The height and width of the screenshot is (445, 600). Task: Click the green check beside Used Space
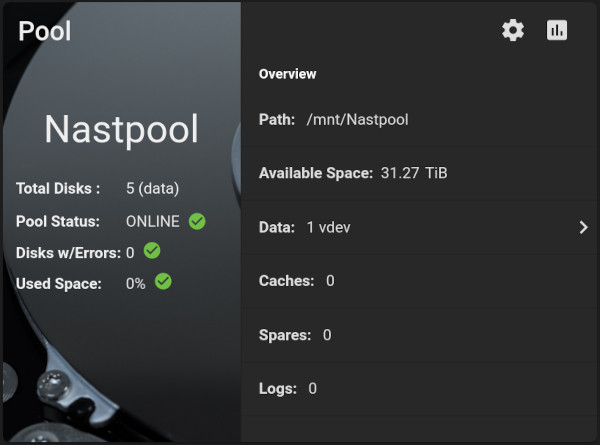163,282
